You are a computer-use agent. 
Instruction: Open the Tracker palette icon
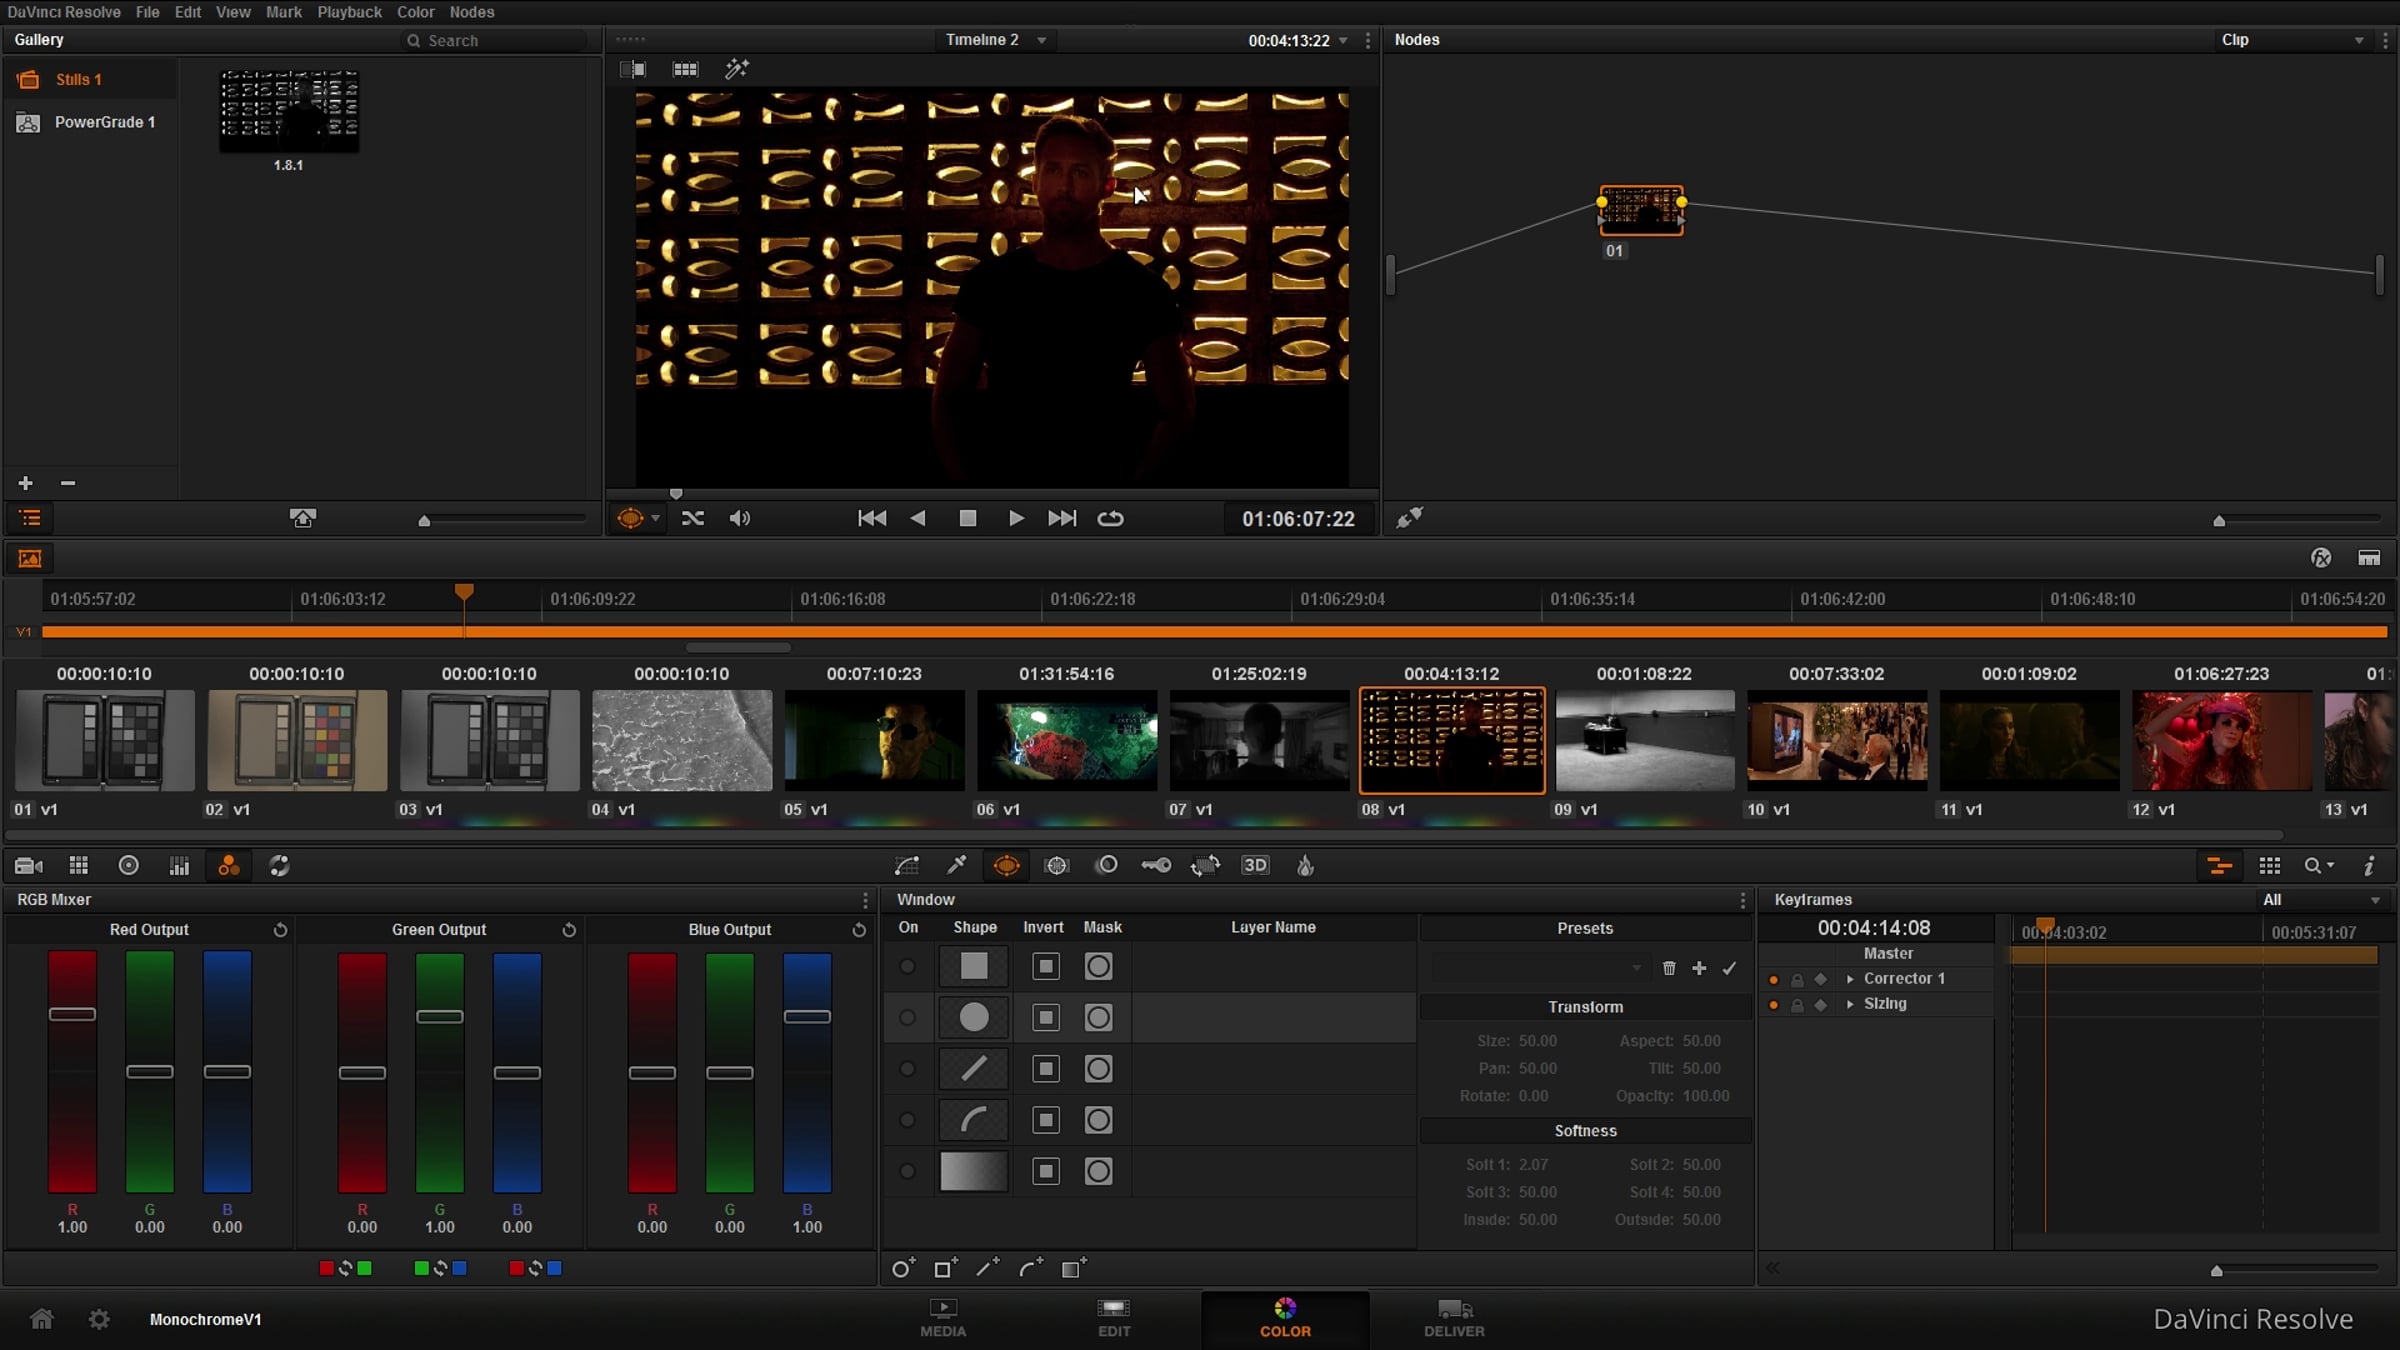(x=1057, y=865)
